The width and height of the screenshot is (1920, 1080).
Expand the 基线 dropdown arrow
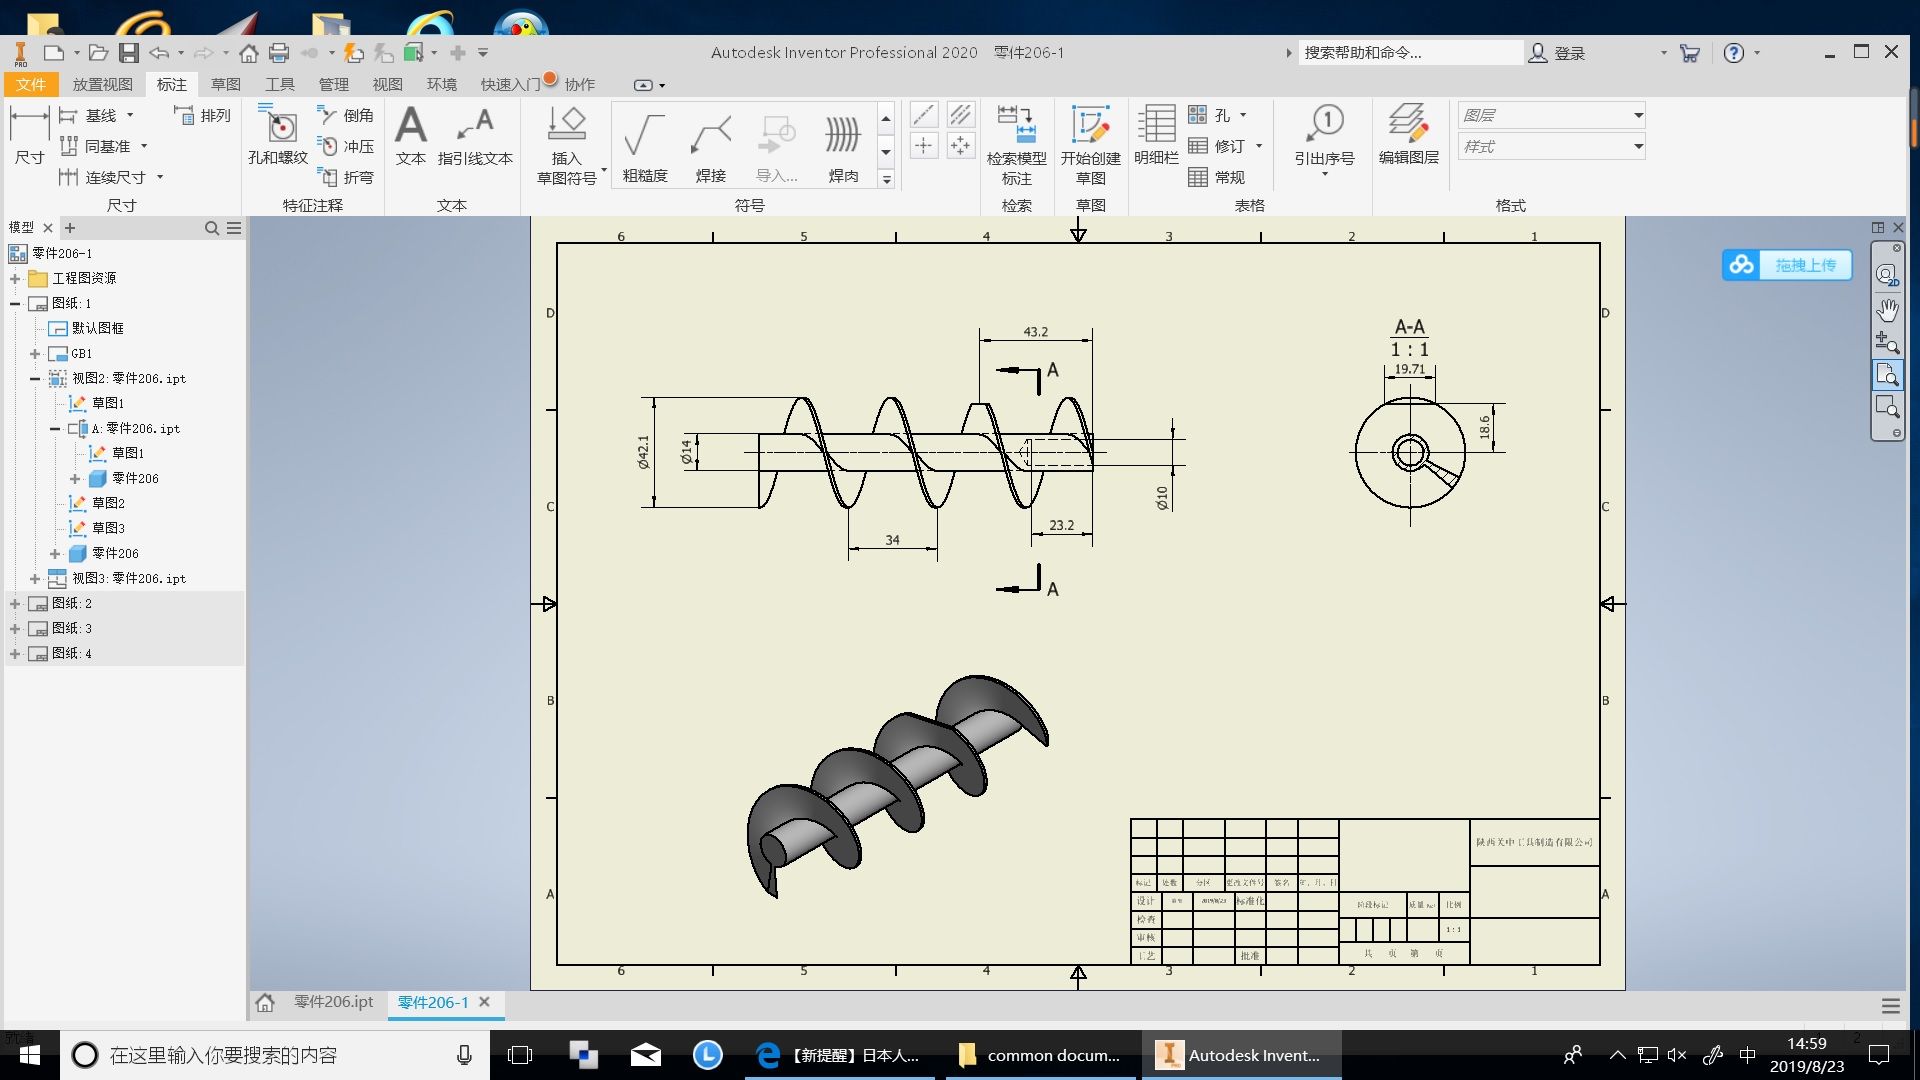click(130, 116)
